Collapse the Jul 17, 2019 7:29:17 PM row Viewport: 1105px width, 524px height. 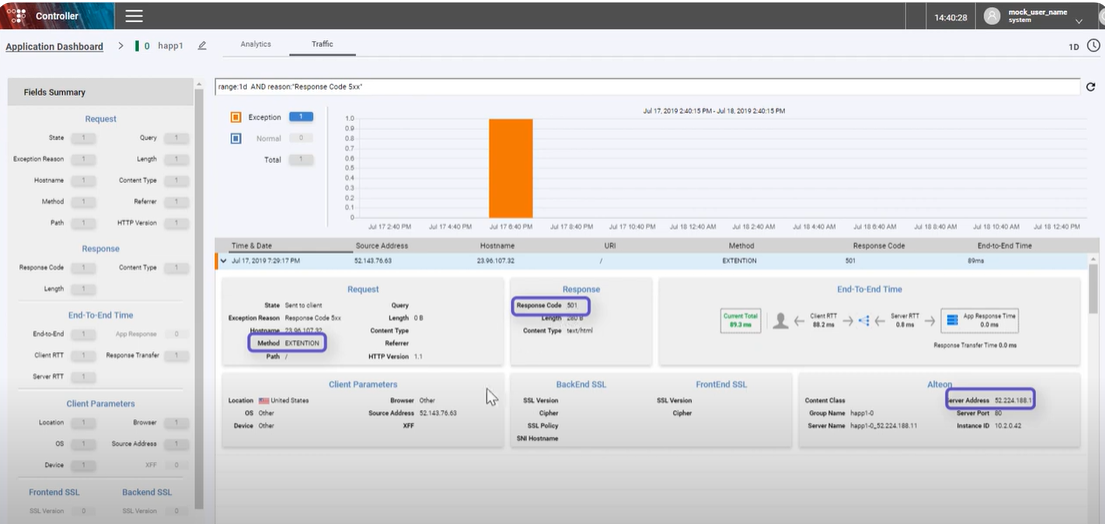(223, 261)
